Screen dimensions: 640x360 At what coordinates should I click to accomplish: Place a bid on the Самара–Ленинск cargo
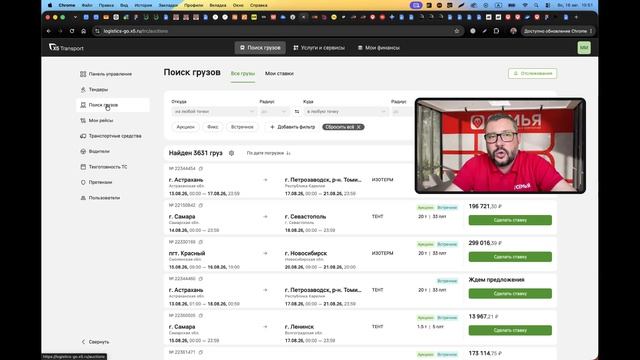coord(510,330)
